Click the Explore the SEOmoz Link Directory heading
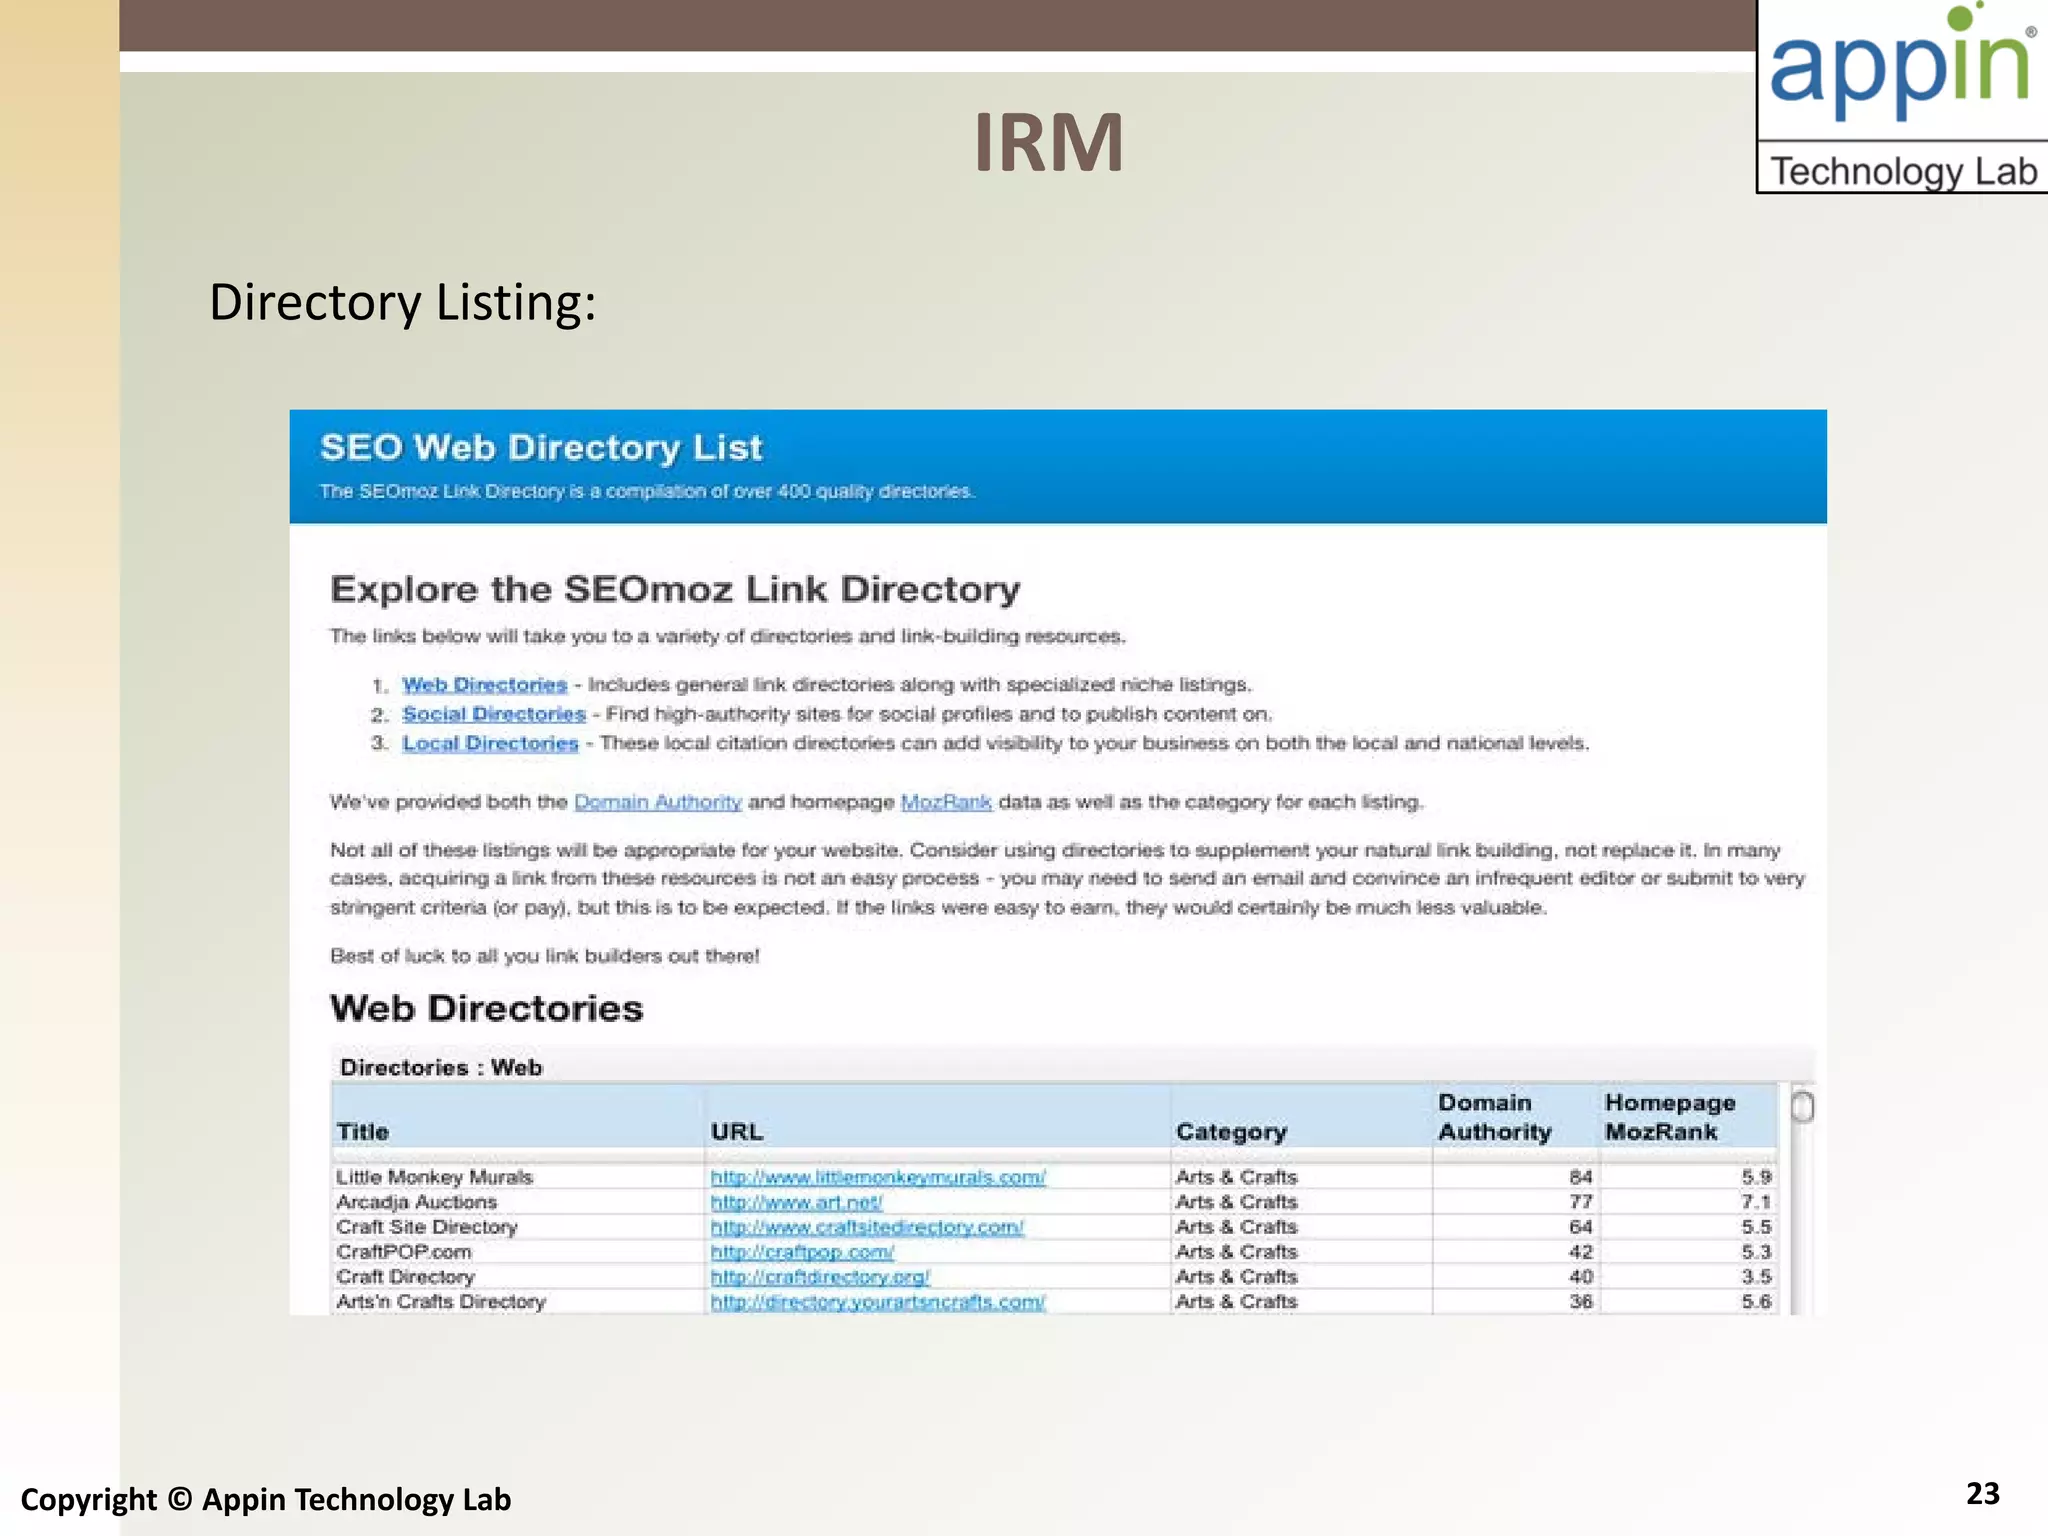Screen dimensions: 2048x1536 tap(675, 589)
